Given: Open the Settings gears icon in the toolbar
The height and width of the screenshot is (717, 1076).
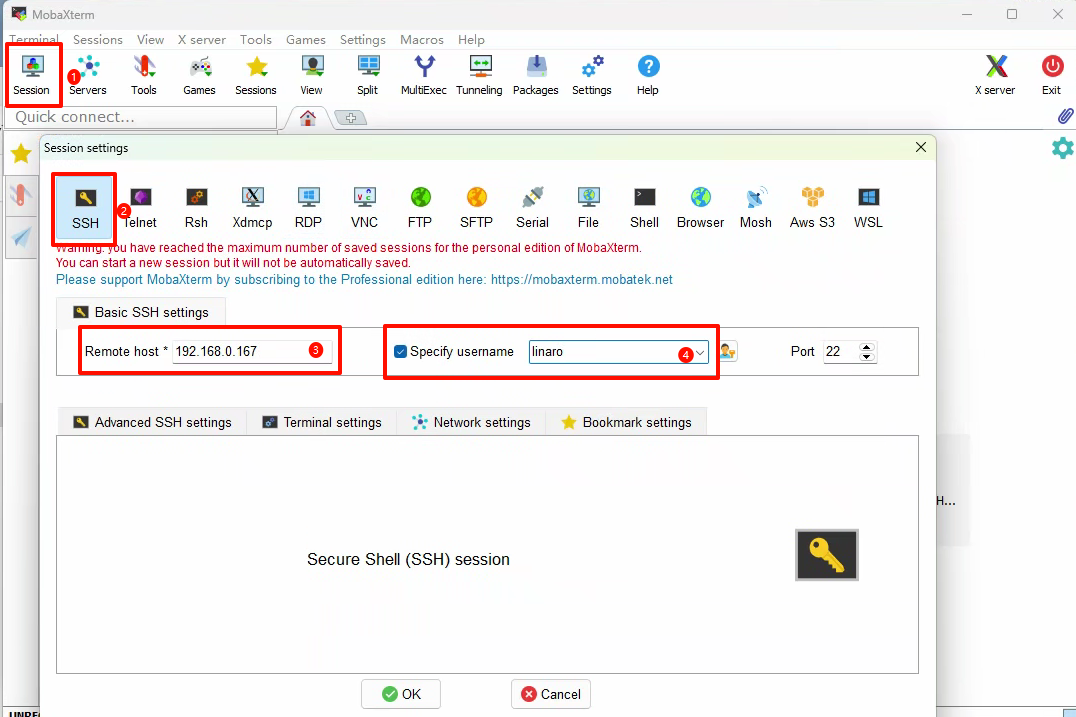Looking at the screenshot, I should 592,75.
